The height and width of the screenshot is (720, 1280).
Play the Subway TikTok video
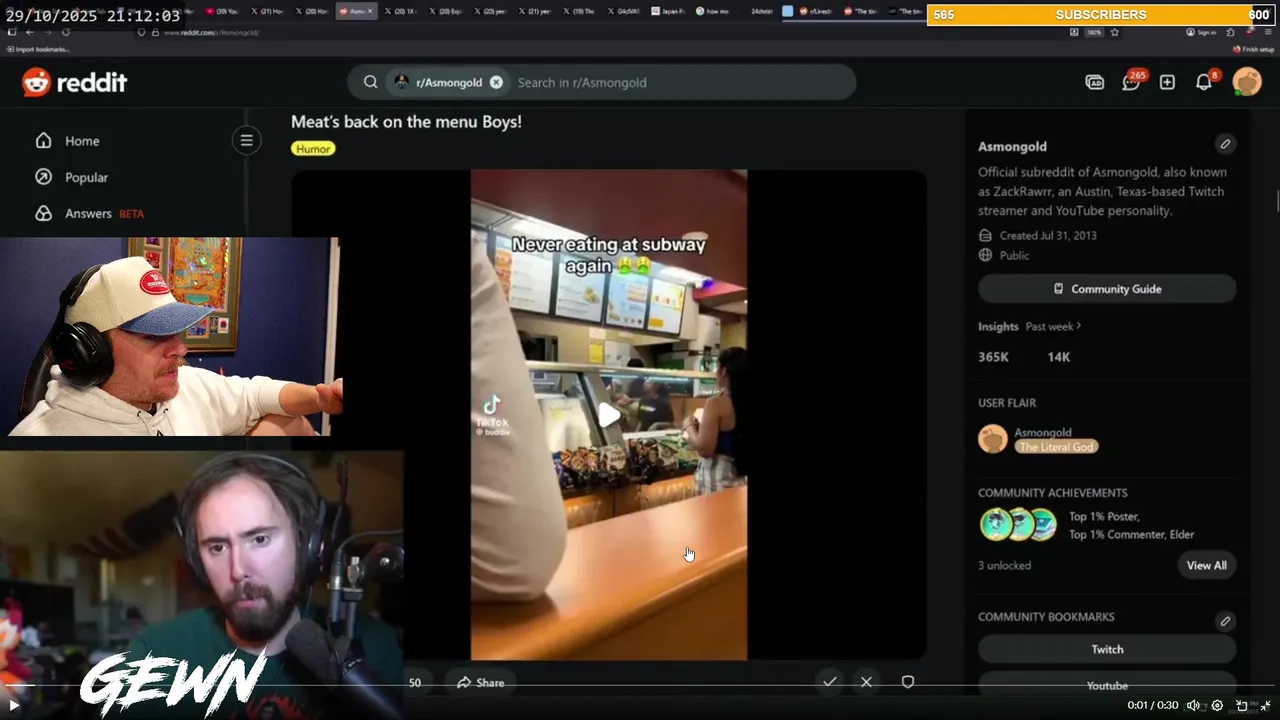click(x=609, y=415)
